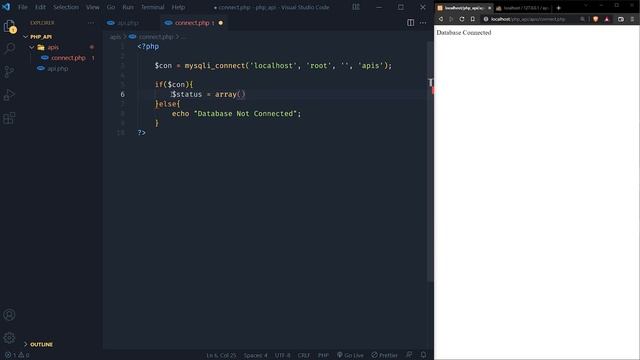Open the Run menu

pos(128,7)
